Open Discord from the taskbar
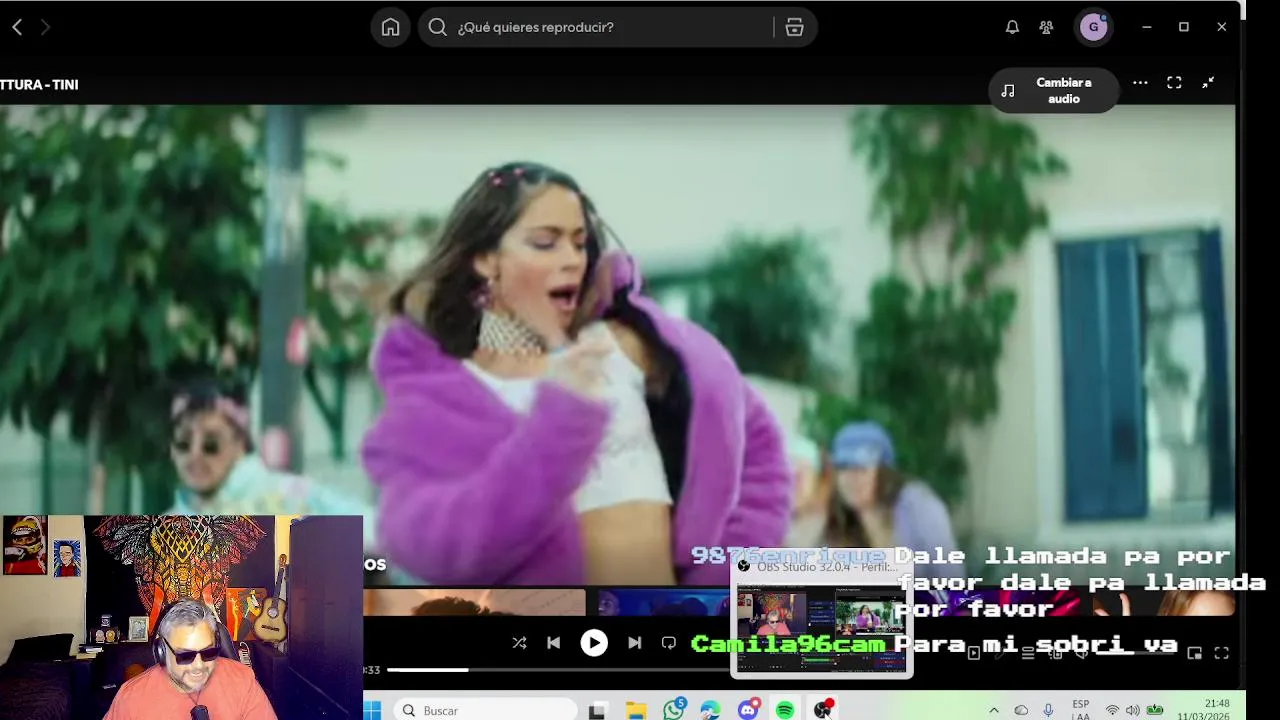The image size is (1280, 720). pos(748,710)
